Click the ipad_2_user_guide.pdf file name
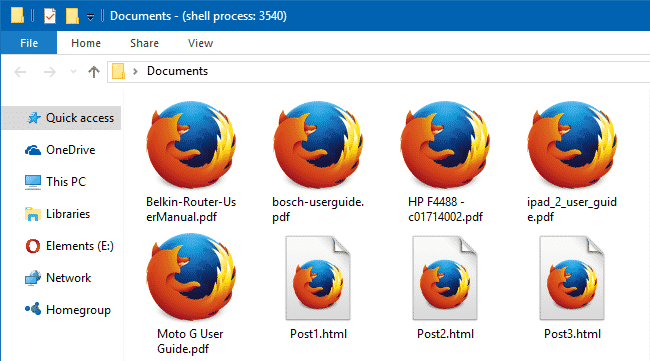 click(572, 209)
